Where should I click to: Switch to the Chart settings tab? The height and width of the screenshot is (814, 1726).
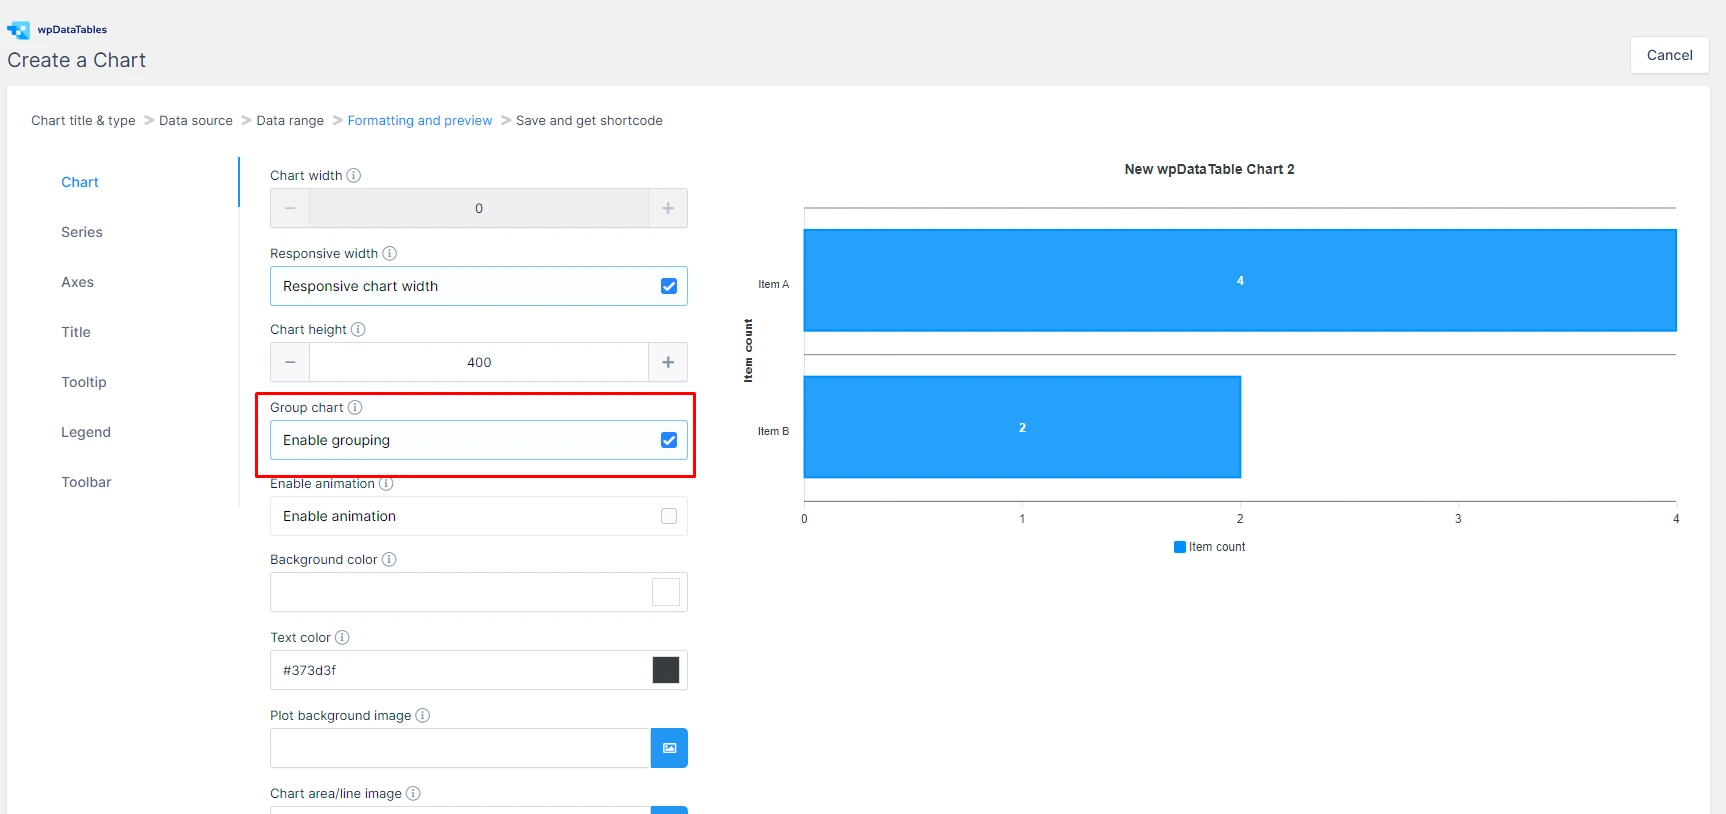pyautogui.click(x=80, y=182)
